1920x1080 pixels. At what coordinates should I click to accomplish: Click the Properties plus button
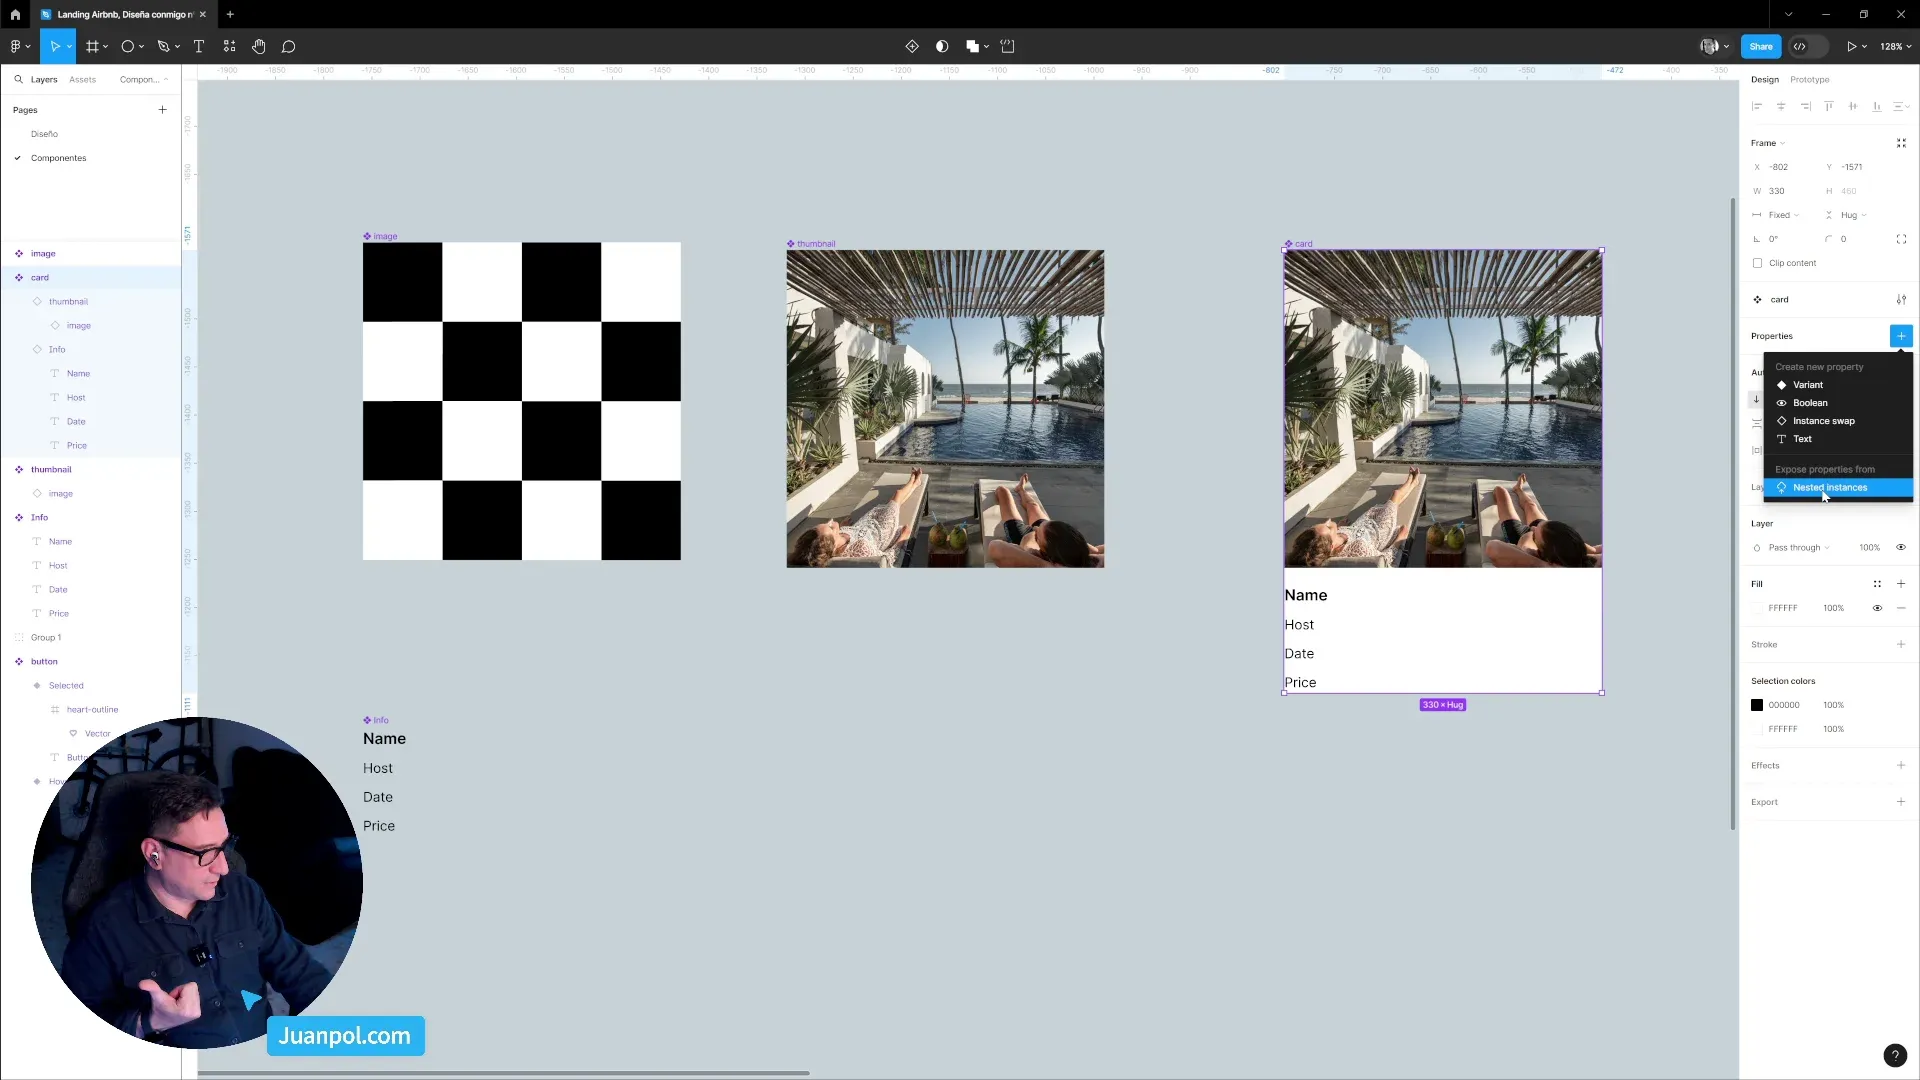(1901, 336)
